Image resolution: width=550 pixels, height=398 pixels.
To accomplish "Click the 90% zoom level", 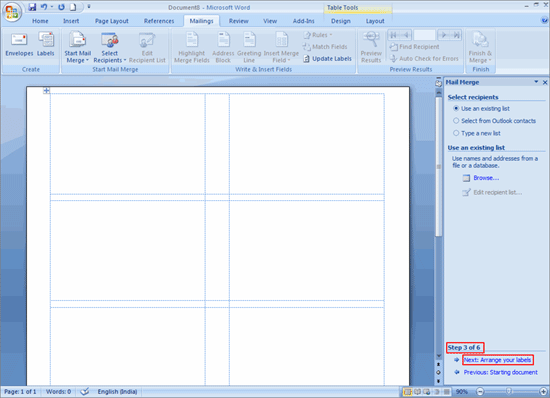I will pyautogui.click(x=461, y=392).
